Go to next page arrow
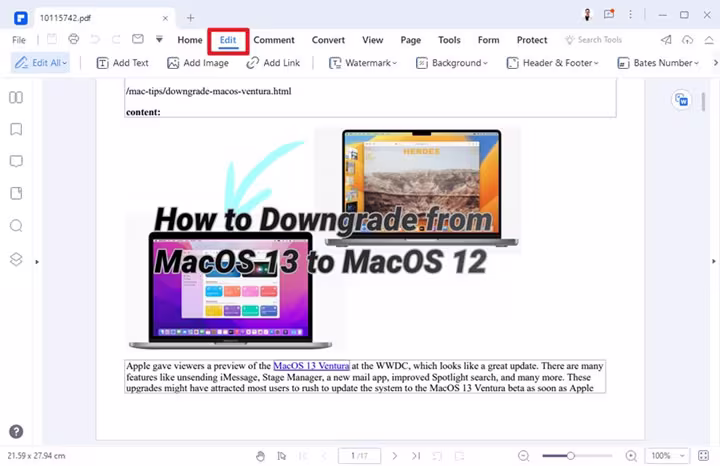 pyautogui.click(x=394, y=456)
